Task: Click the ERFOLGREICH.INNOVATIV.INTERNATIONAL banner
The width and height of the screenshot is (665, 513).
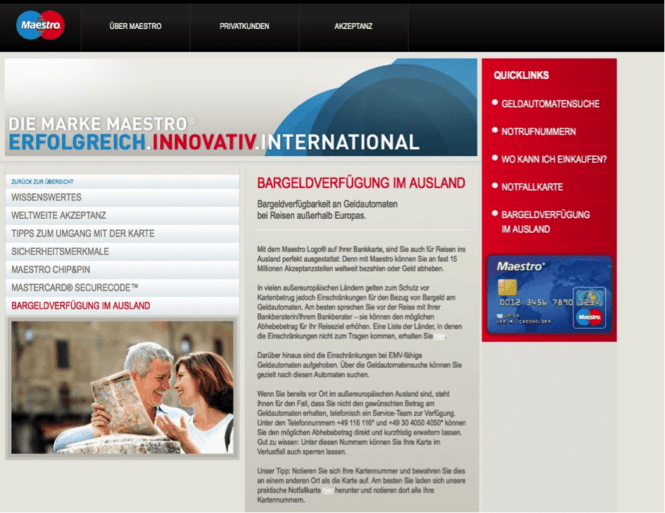Action: (240, 107)
